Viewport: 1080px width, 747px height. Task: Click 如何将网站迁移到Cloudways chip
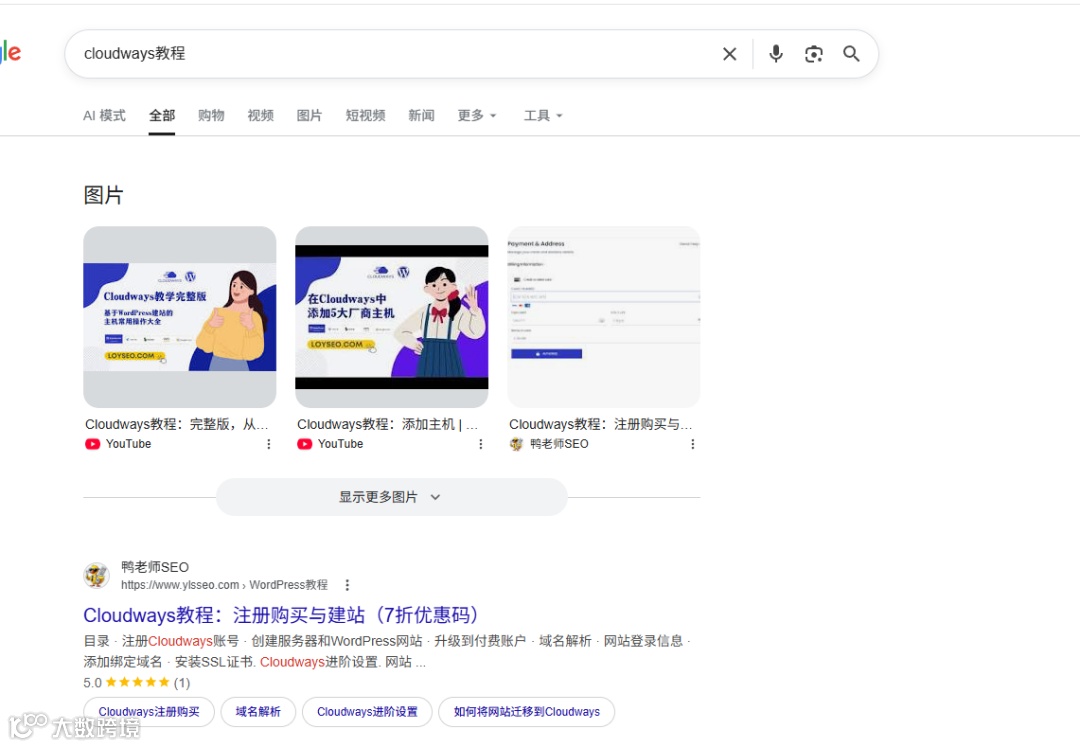point(526,712)
